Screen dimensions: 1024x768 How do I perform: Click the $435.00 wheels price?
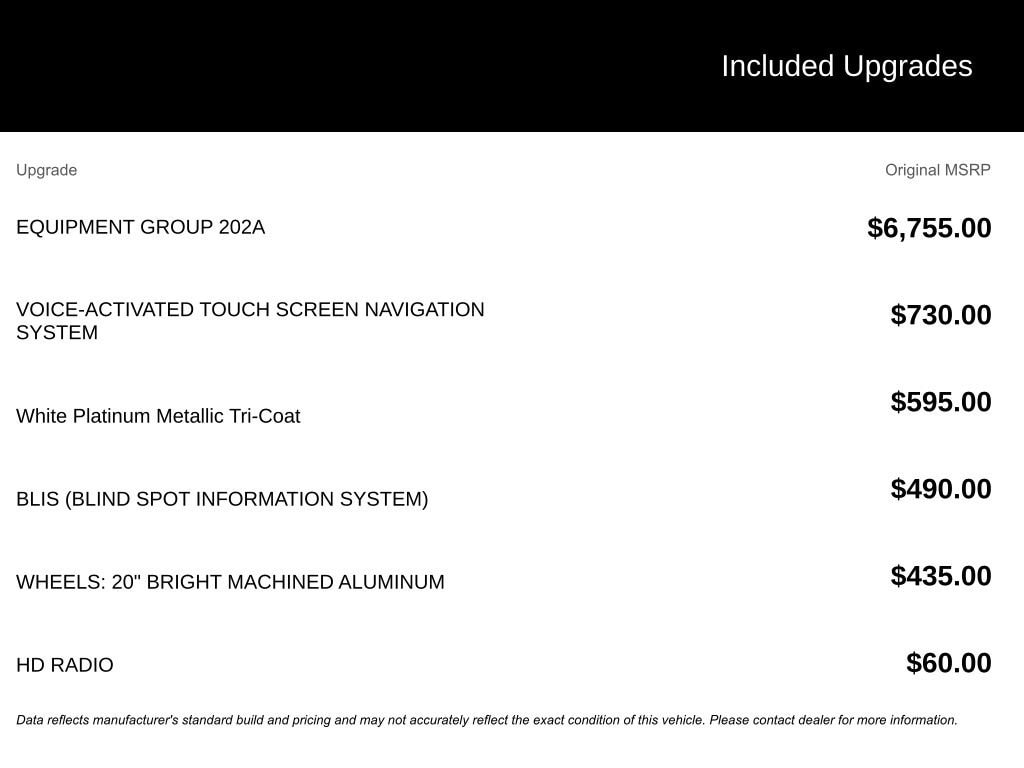[x=940, y=576]
